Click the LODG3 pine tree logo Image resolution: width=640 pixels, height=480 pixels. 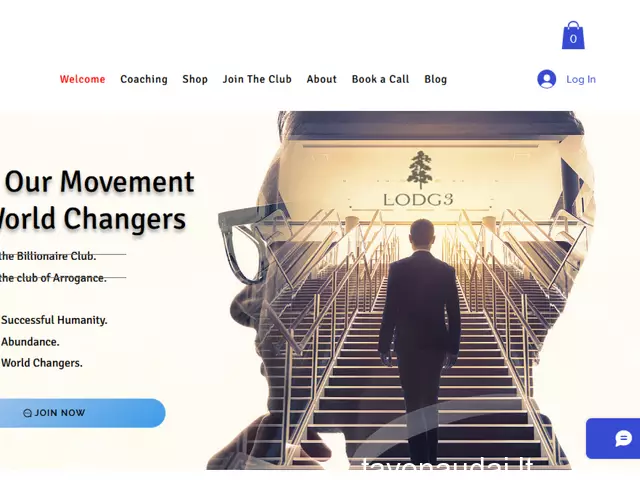click(419, 169)
